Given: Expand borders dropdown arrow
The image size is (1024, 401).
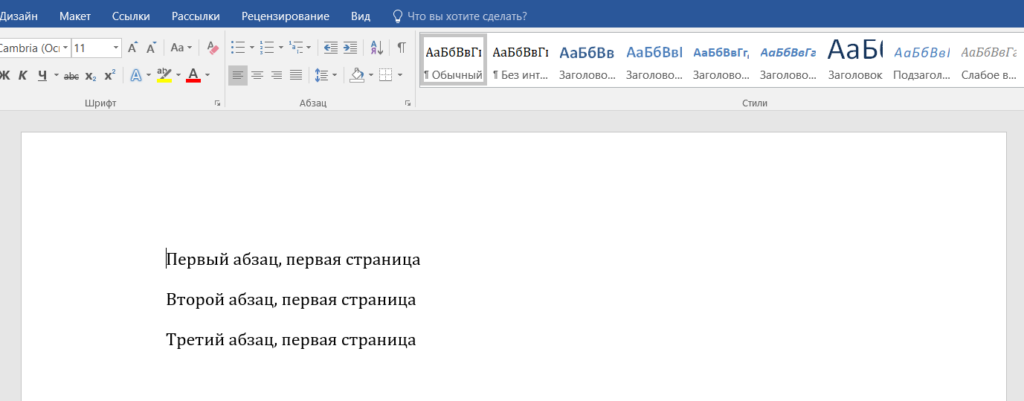Looking at the screenshot, I should point(400,76).
